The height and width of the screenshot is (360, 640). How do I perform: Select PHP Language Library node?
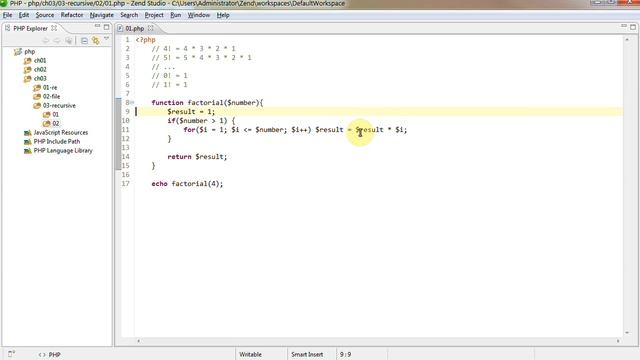[x=63, y=150]
